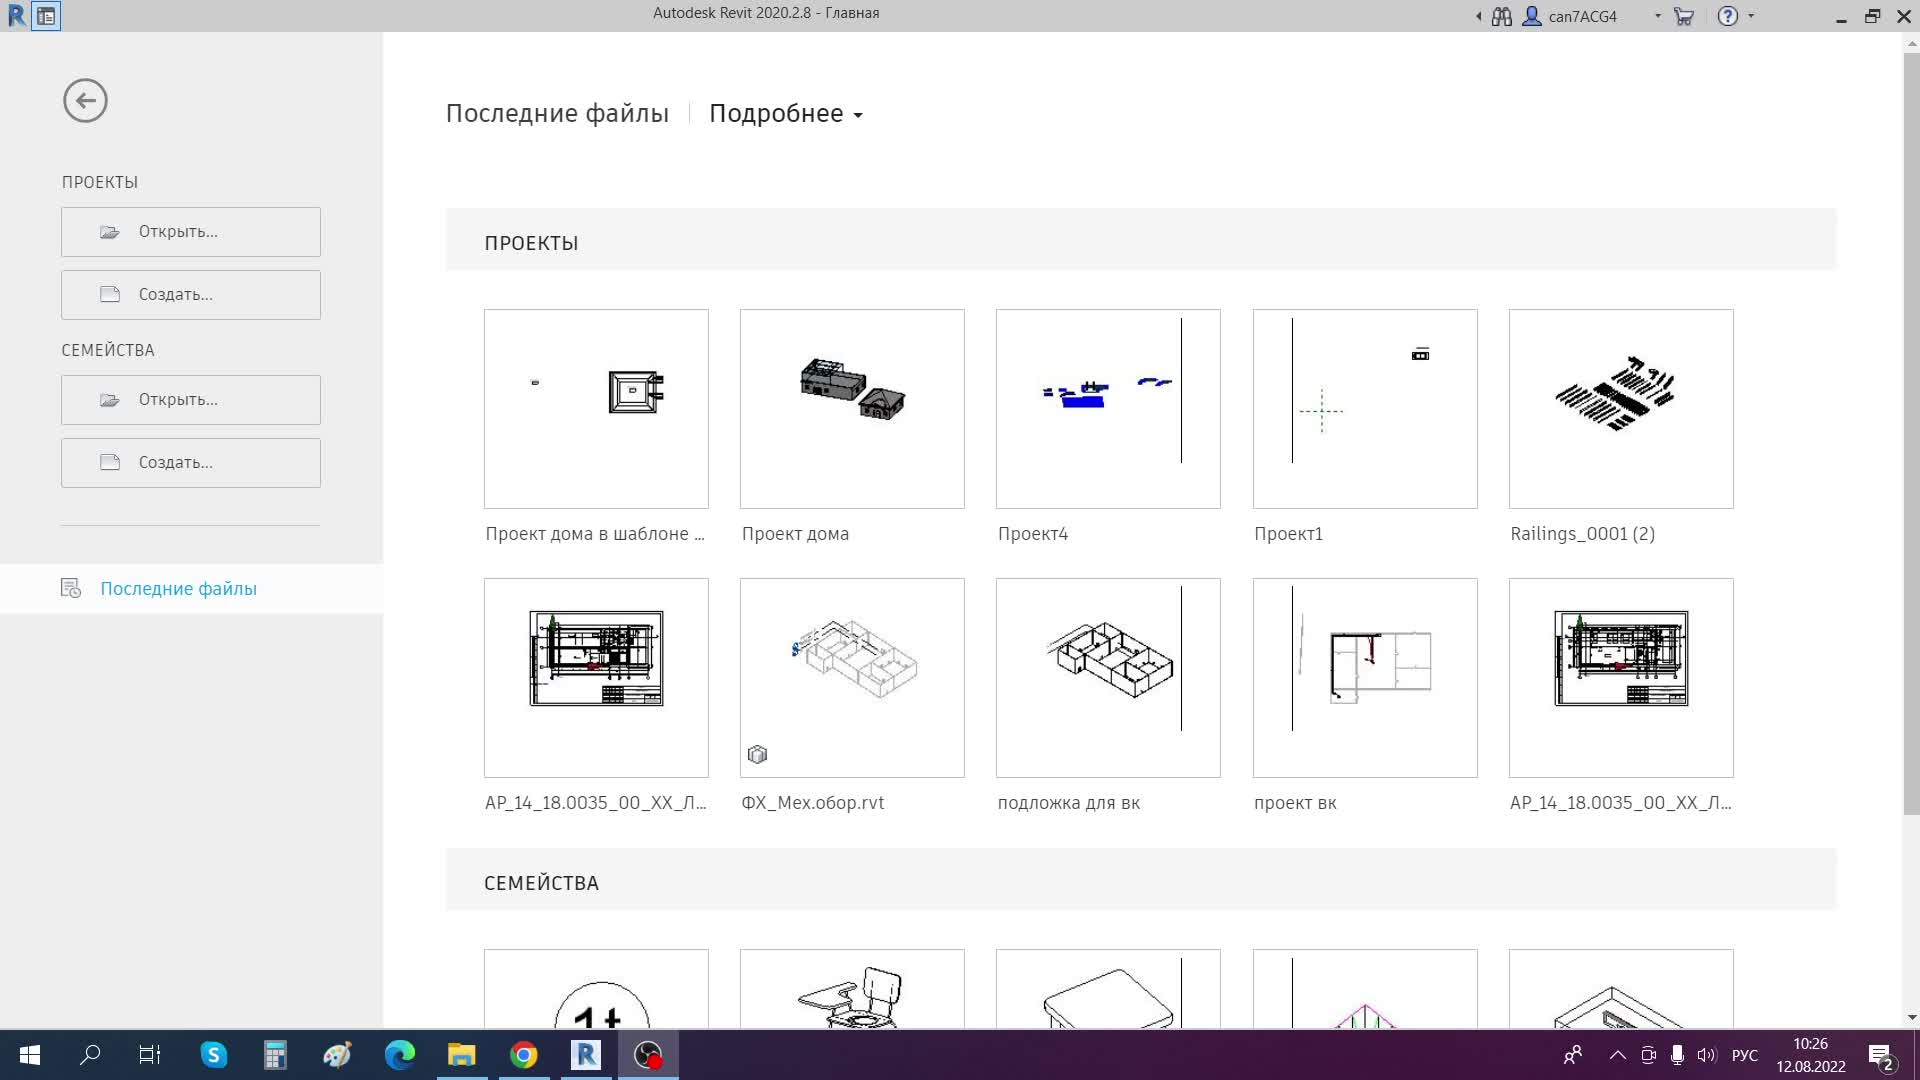Screen dimensions: 1920x1080
Task: Open the 1t symbol family thumbnail
Action: (596, 988)
